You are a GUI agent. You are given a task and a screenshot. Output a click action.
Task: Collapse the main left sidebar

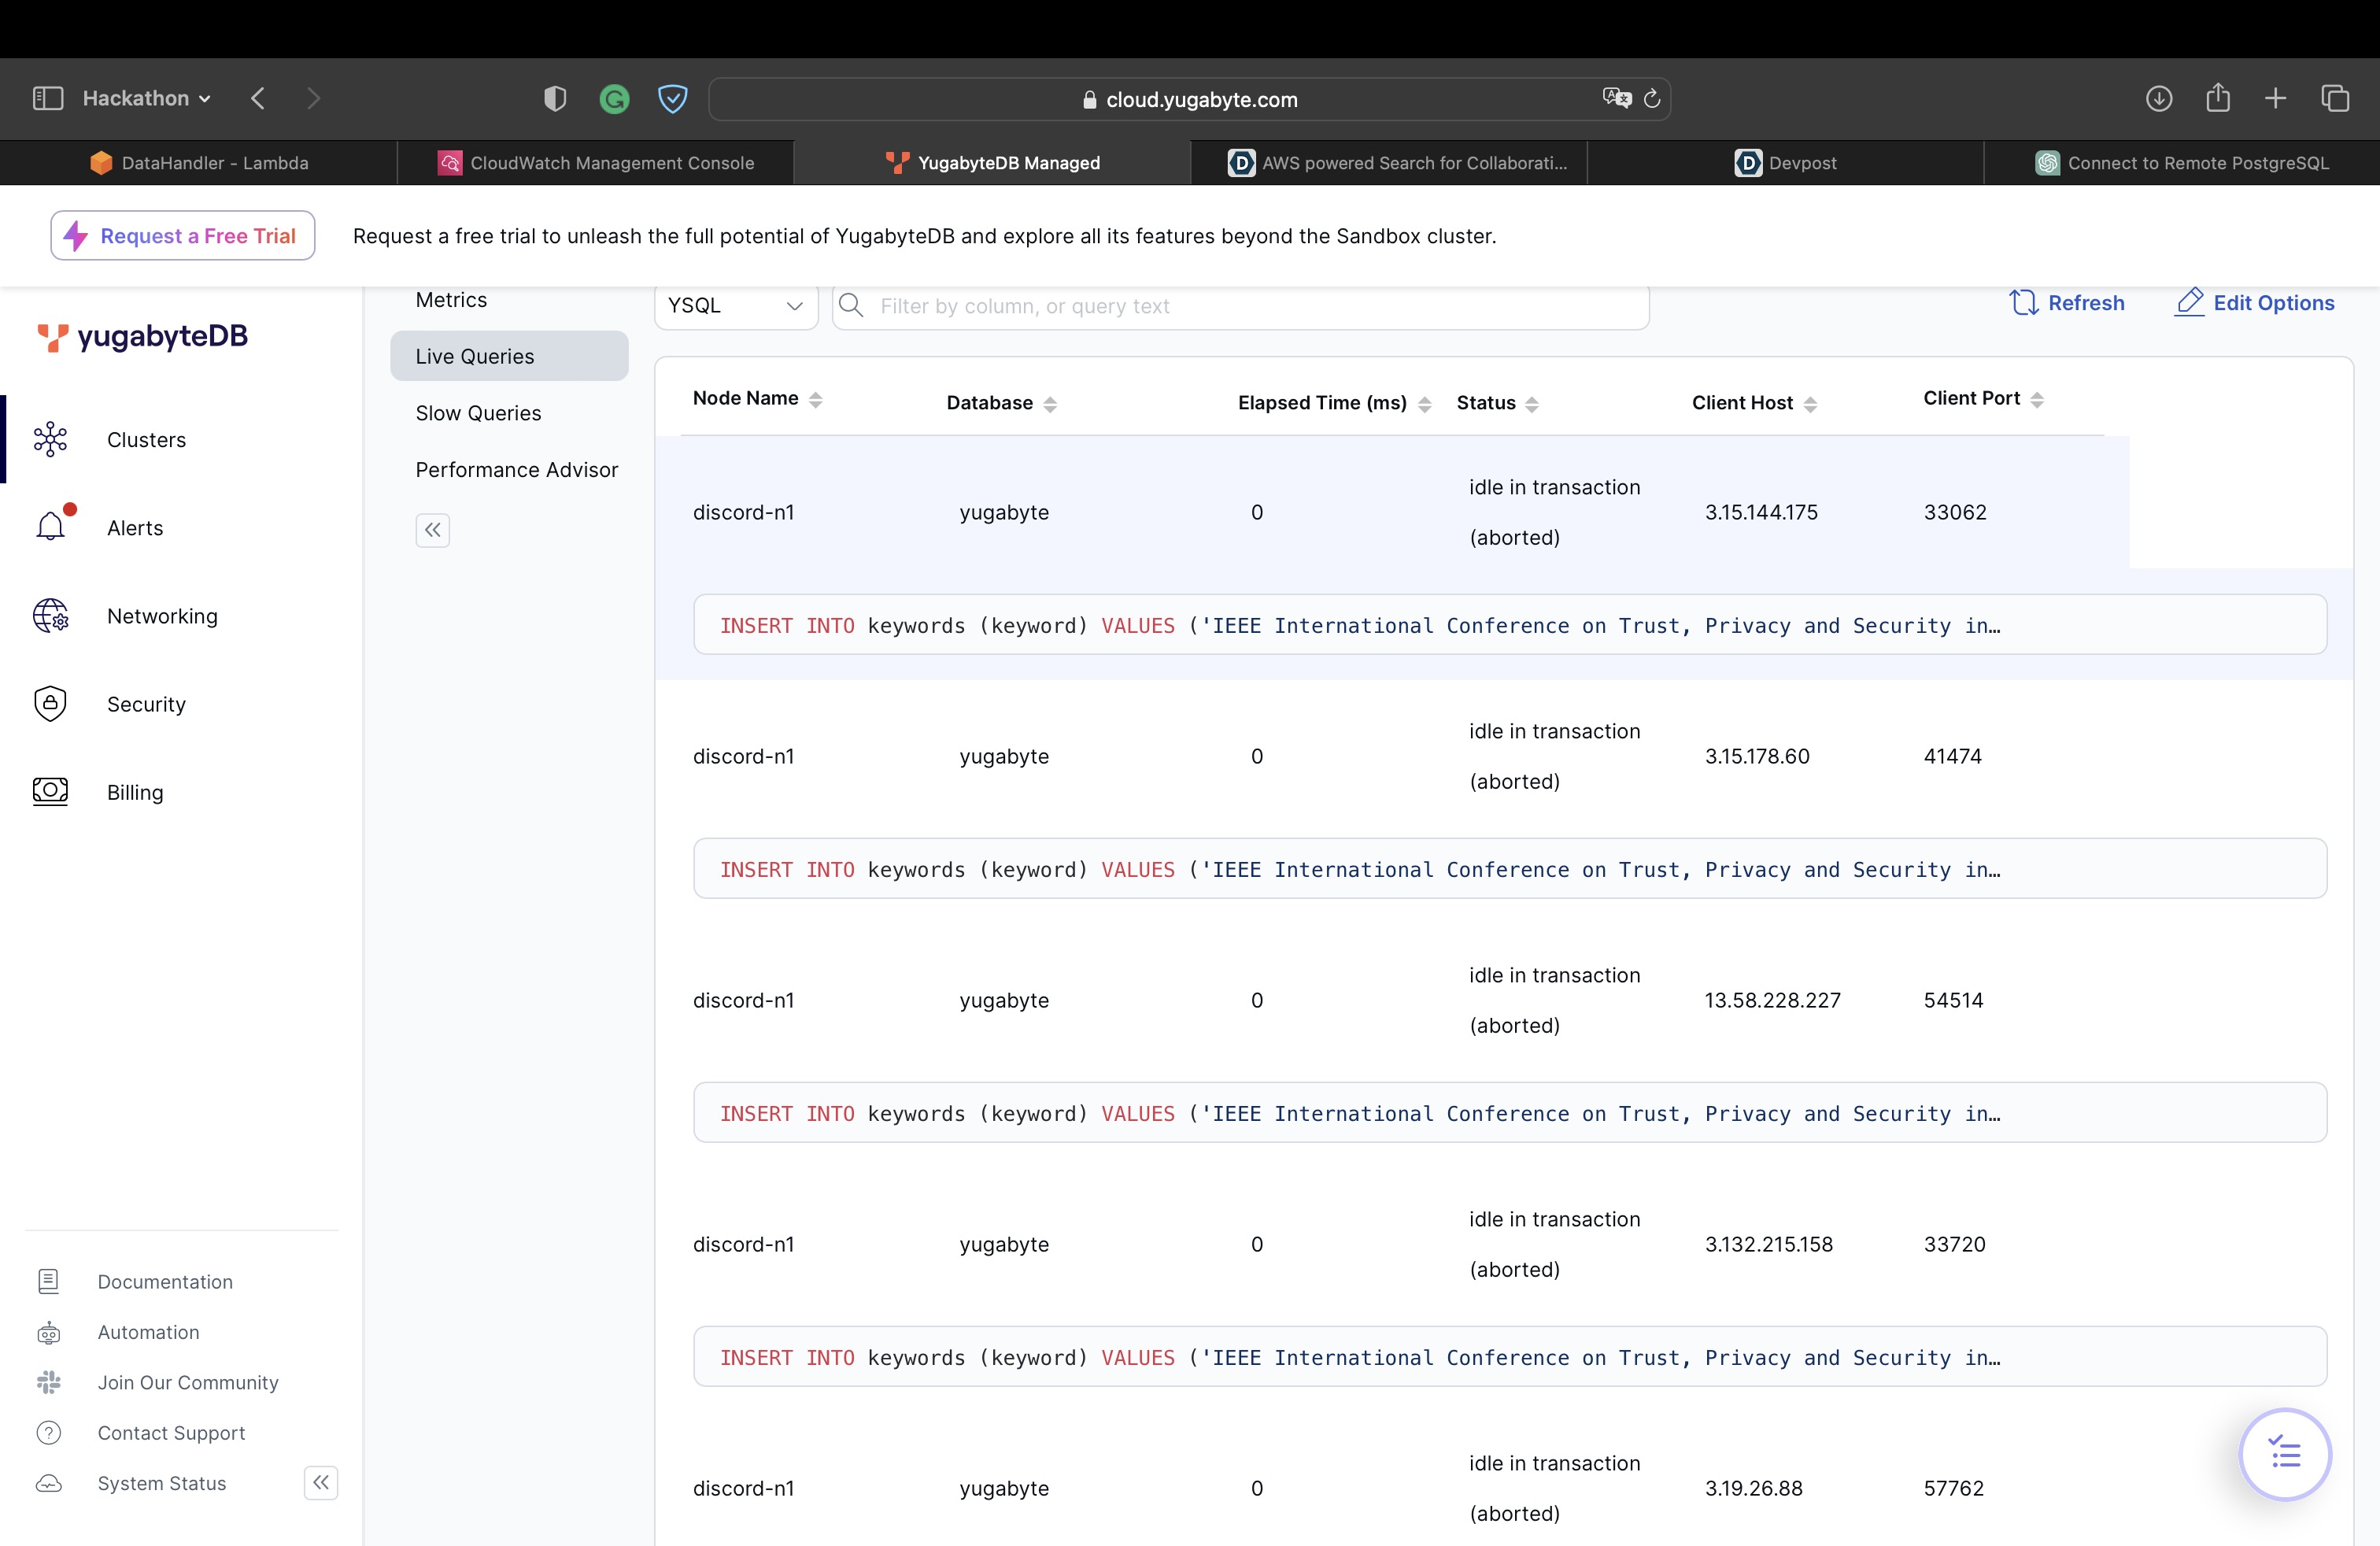320,1482
